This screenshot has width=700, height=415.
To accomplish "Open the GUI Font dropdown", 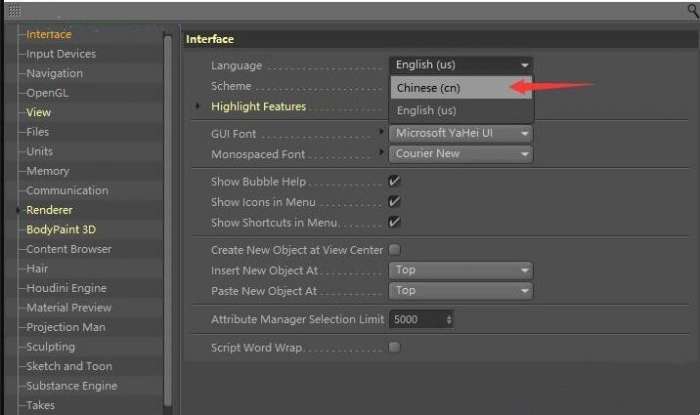I will click(461, 133).
